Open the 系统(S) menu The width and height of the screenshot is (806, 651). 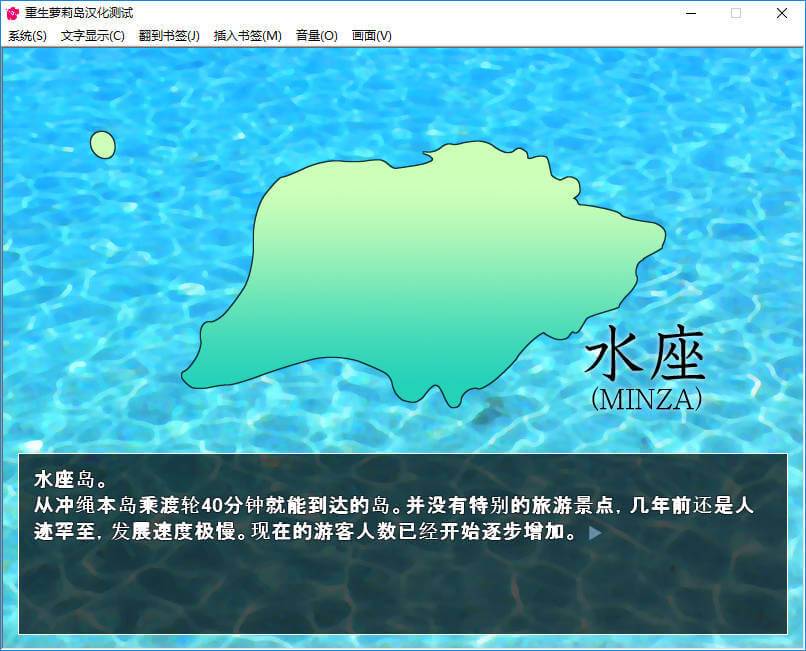pos(27,36)
